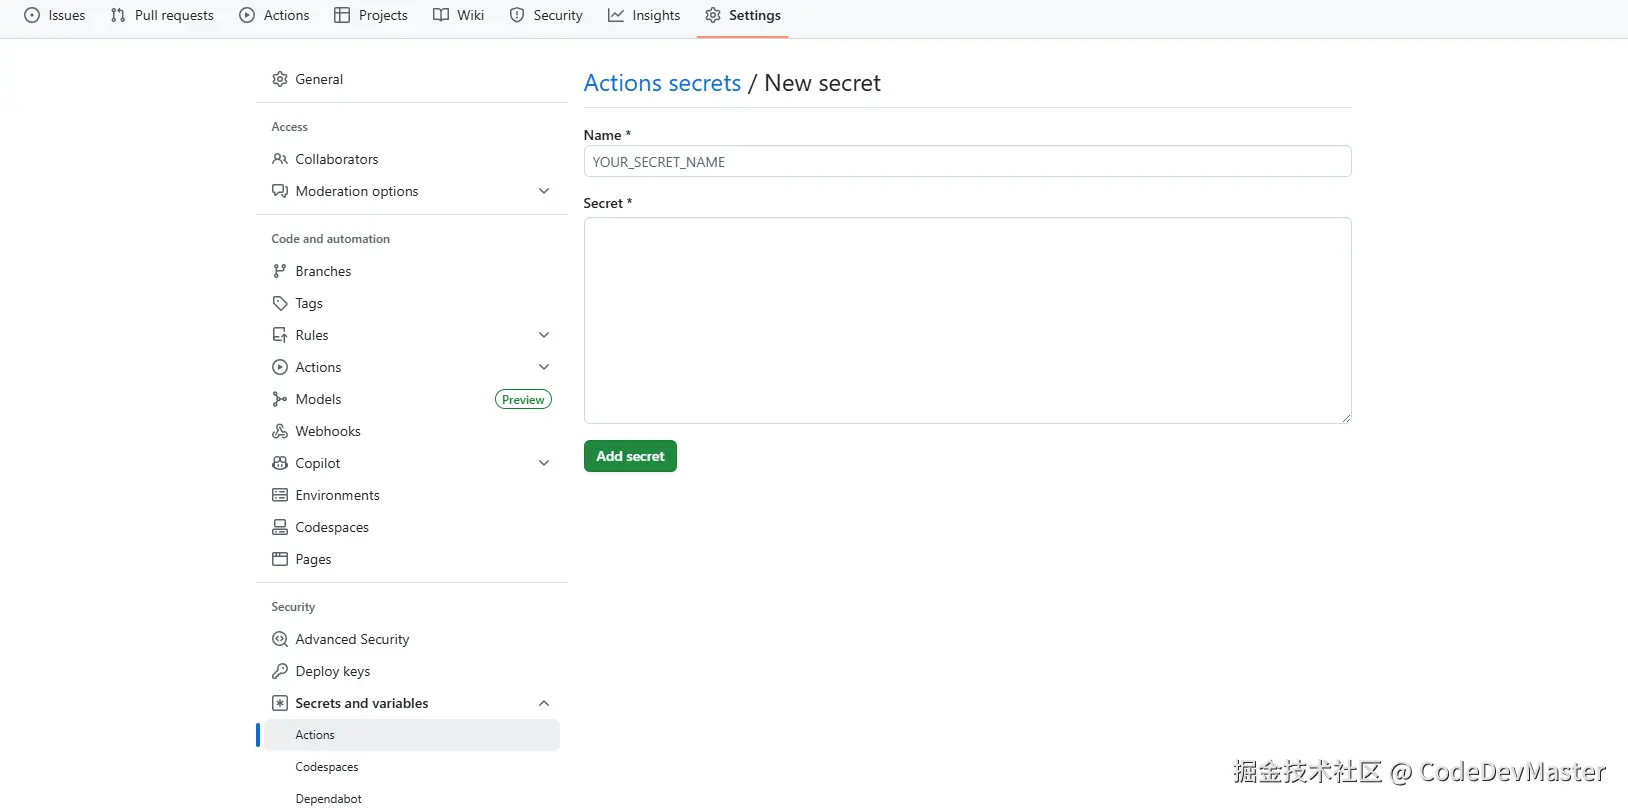Focus the secret Name input field

click(967, 162)
